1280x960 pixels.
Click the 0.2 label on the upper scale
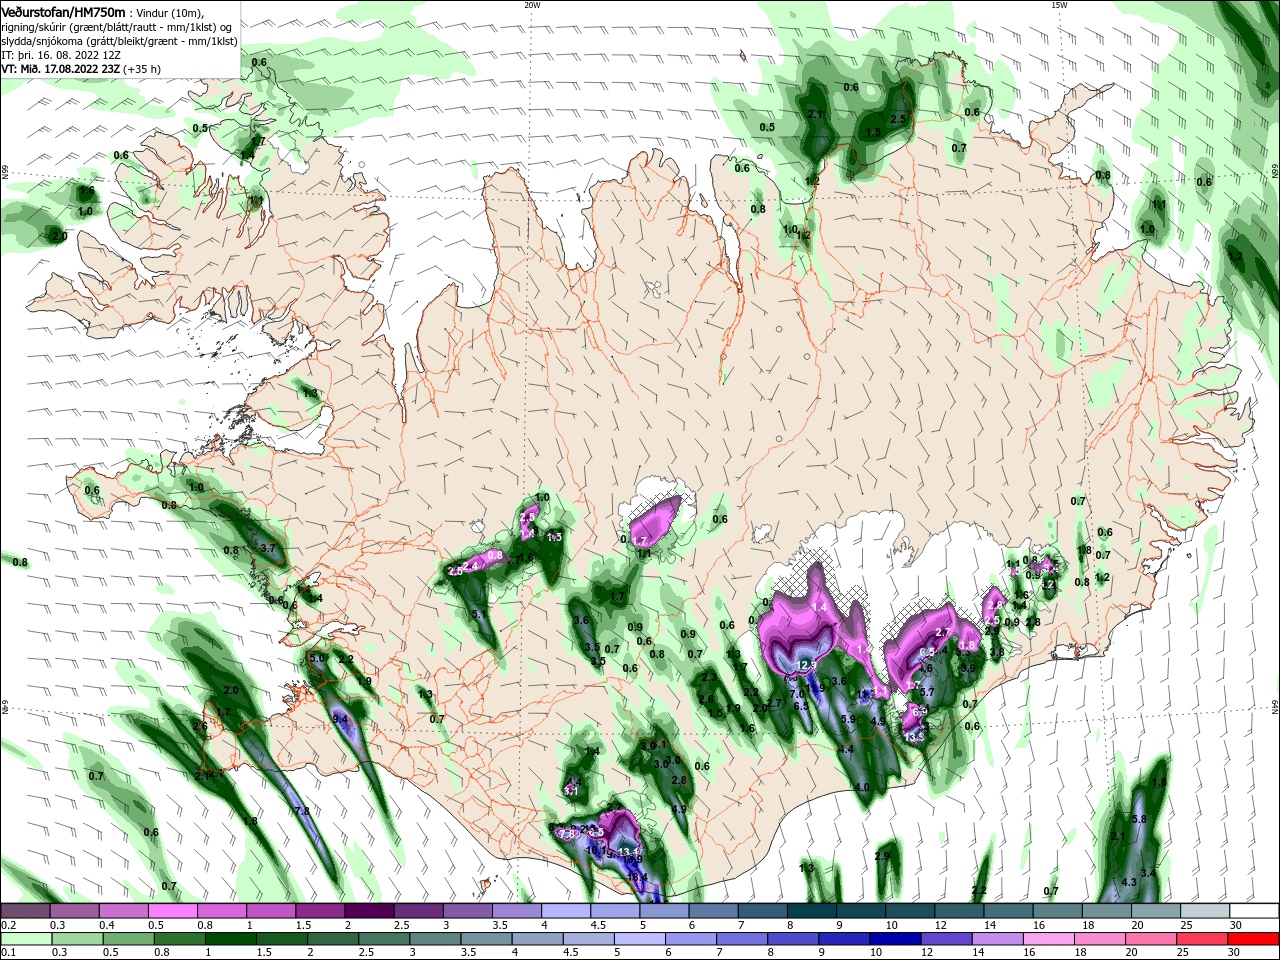click(x=9, y=926)
